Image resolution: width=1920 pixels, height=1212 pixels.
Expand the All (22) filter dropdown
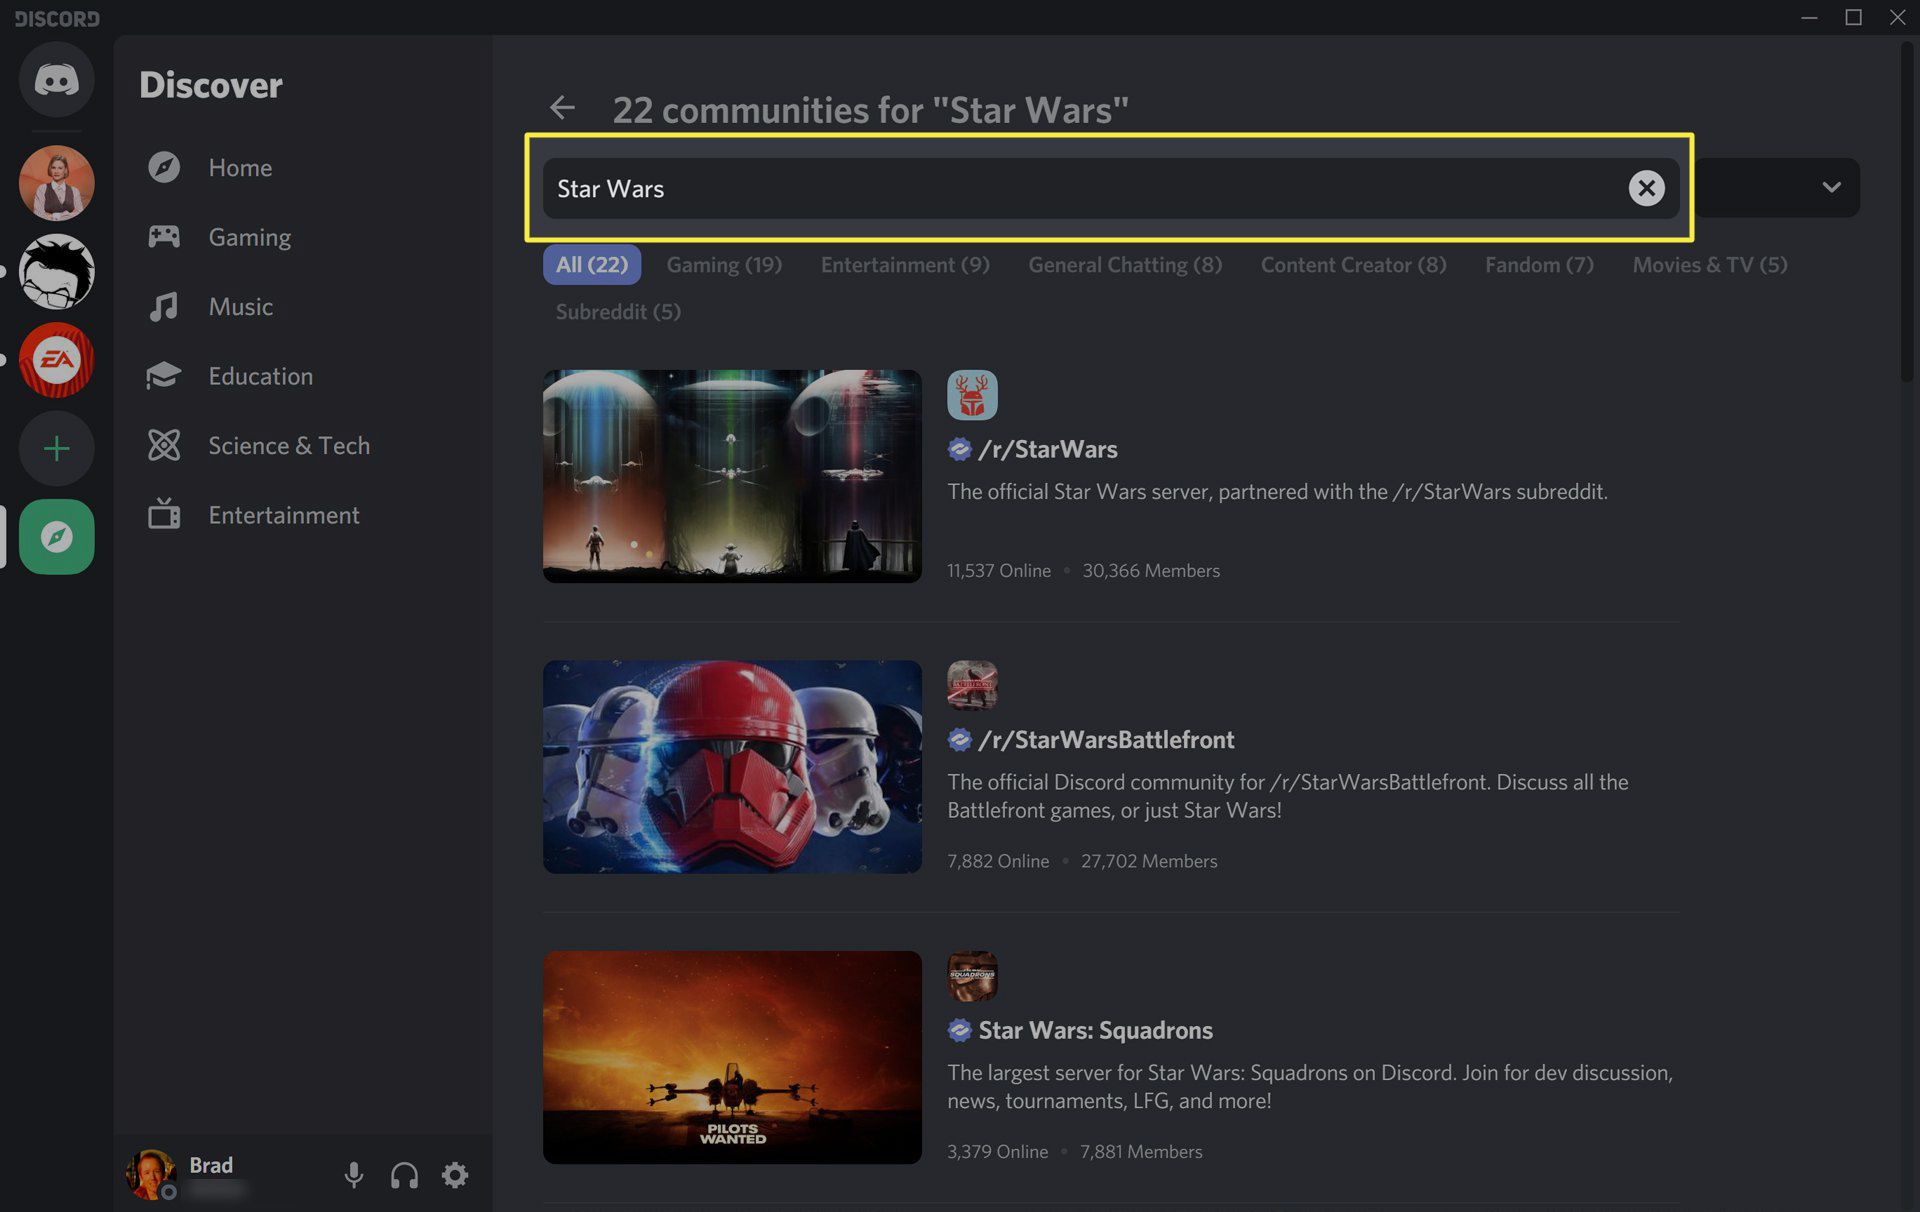1832,187
